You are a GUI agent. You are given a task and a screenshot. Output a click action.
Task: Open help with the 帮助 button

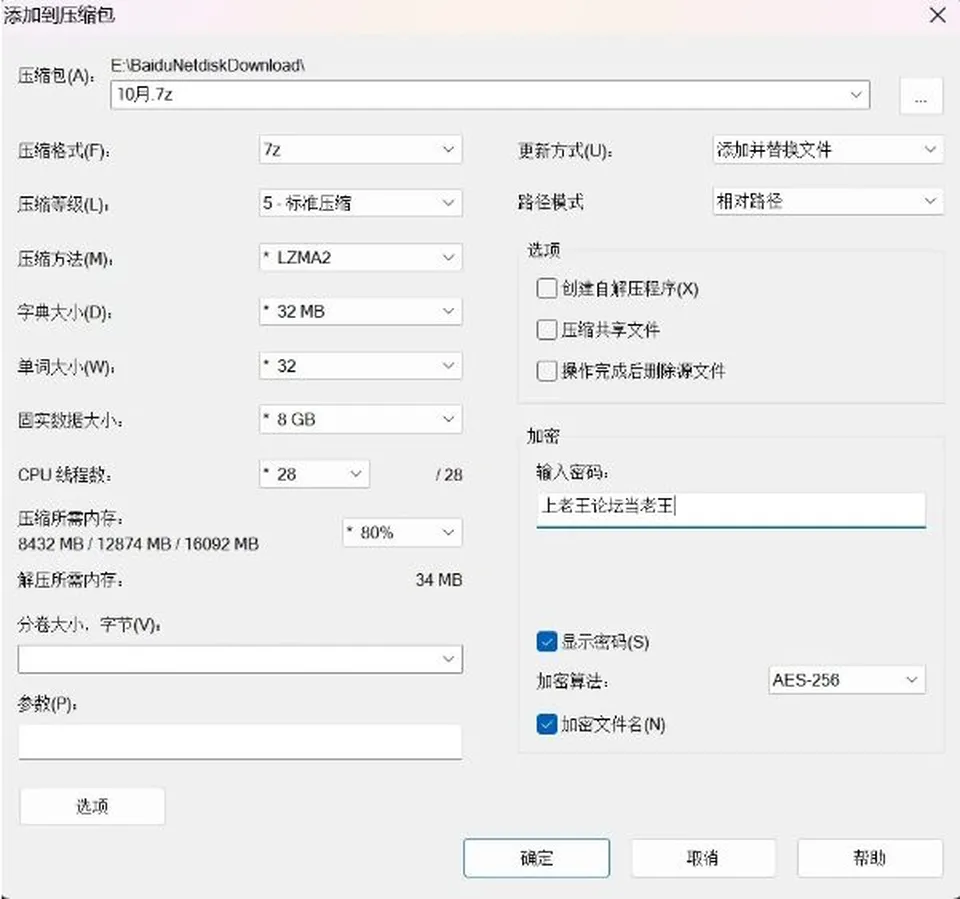pos(870,858)
